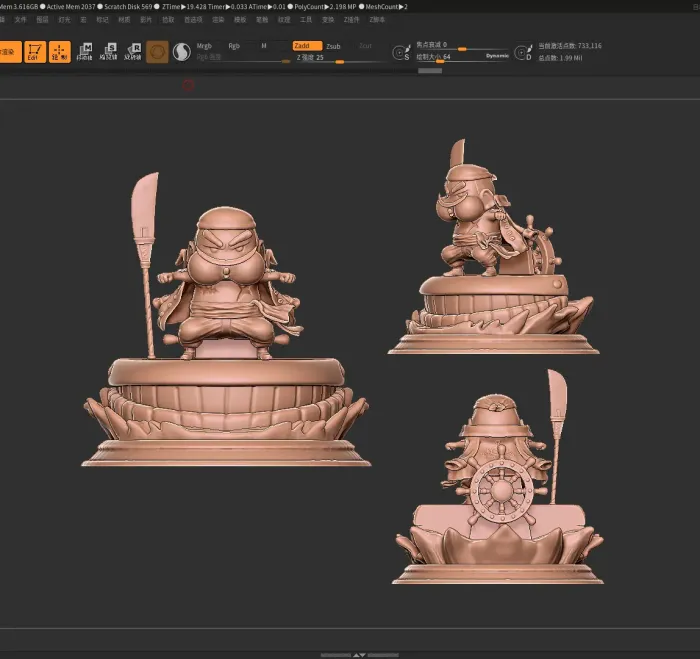Toggle the Rgb channel button

234,46
